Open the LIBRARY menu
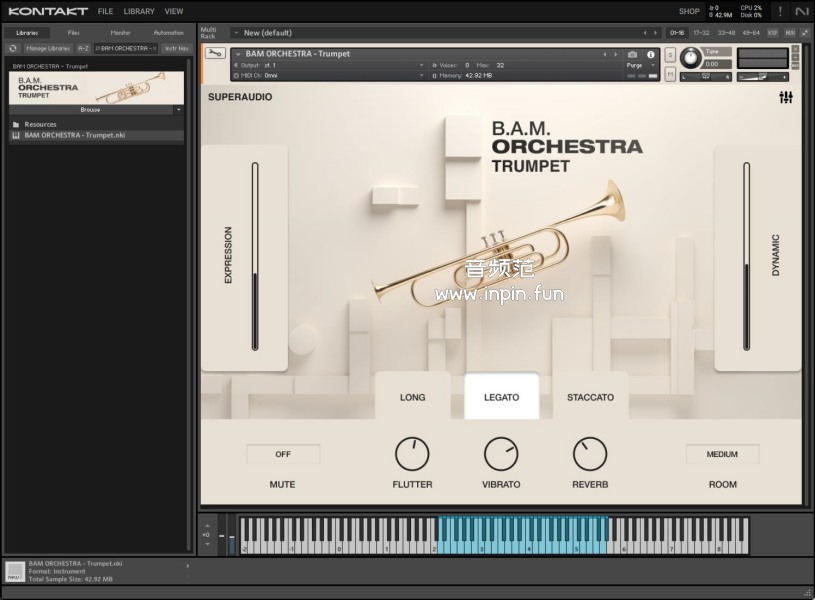 pos(139,11)
